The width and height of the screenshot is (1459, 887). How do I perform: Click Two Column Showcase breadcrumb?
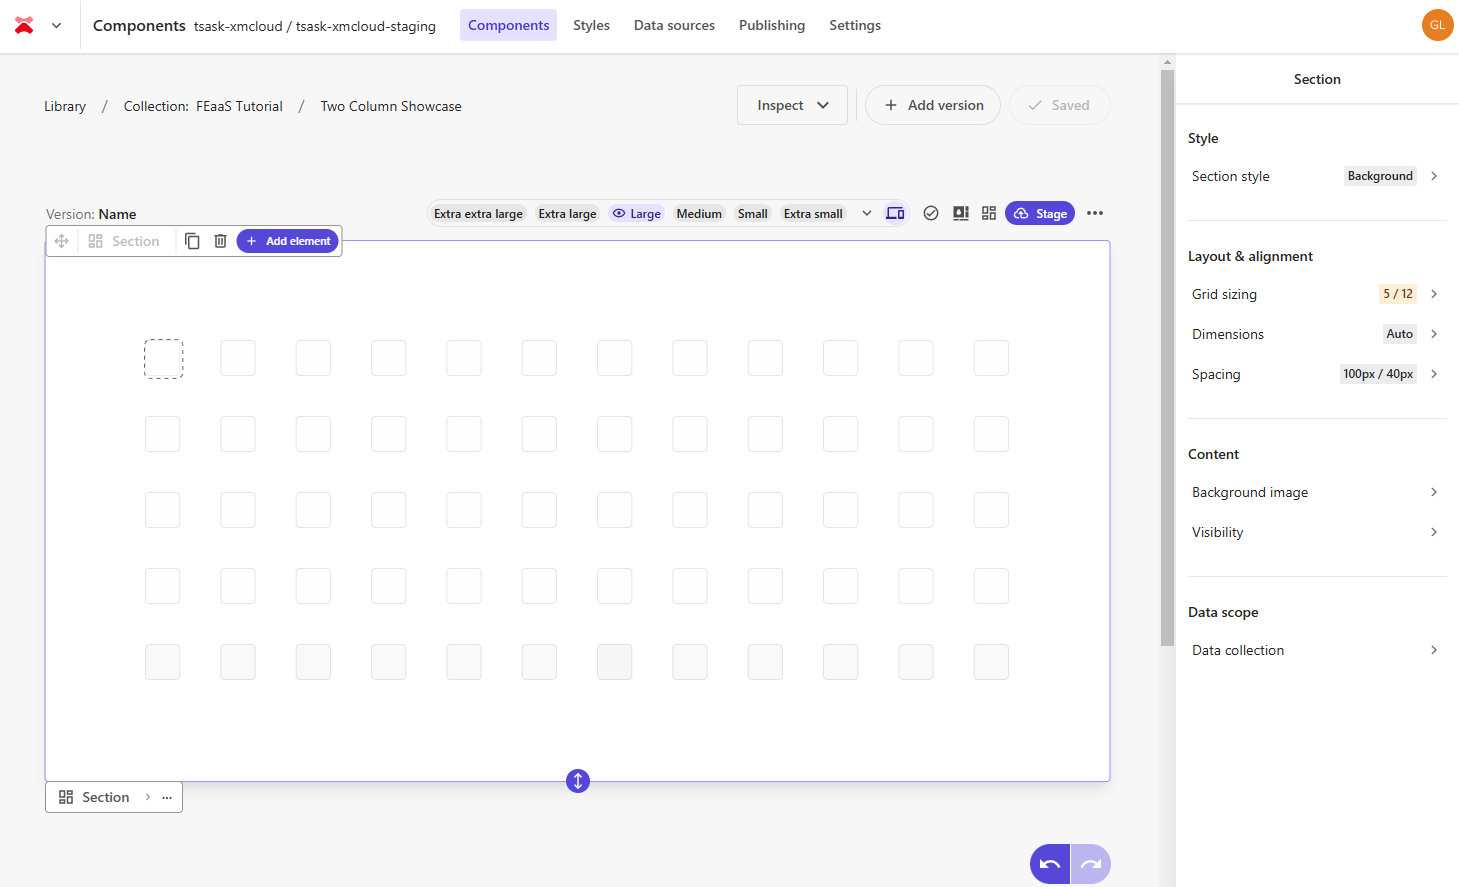(391, 106)
